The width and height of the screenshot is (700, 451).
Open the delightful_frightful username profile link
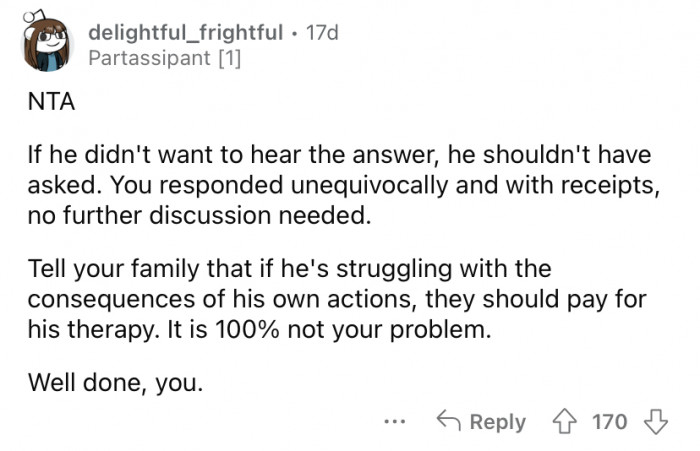[x=185, y=32]
